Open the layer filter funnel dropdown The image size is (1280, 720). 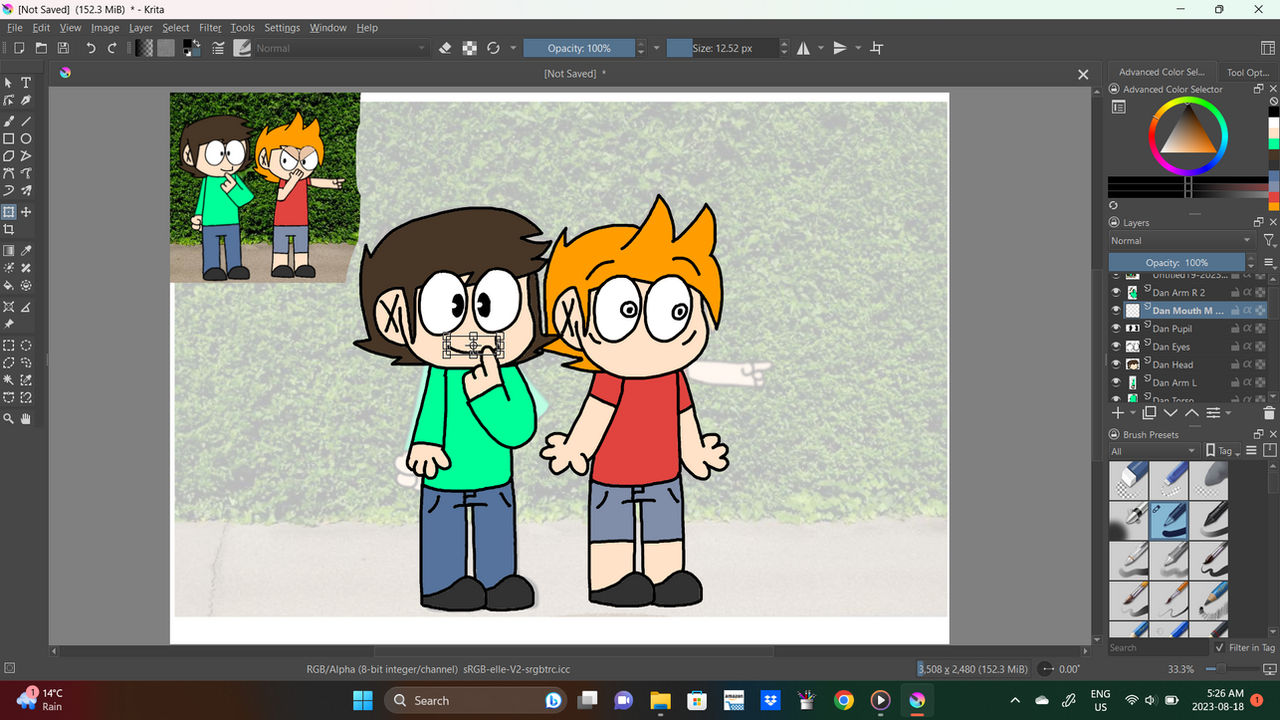[x=1269, y=241]
